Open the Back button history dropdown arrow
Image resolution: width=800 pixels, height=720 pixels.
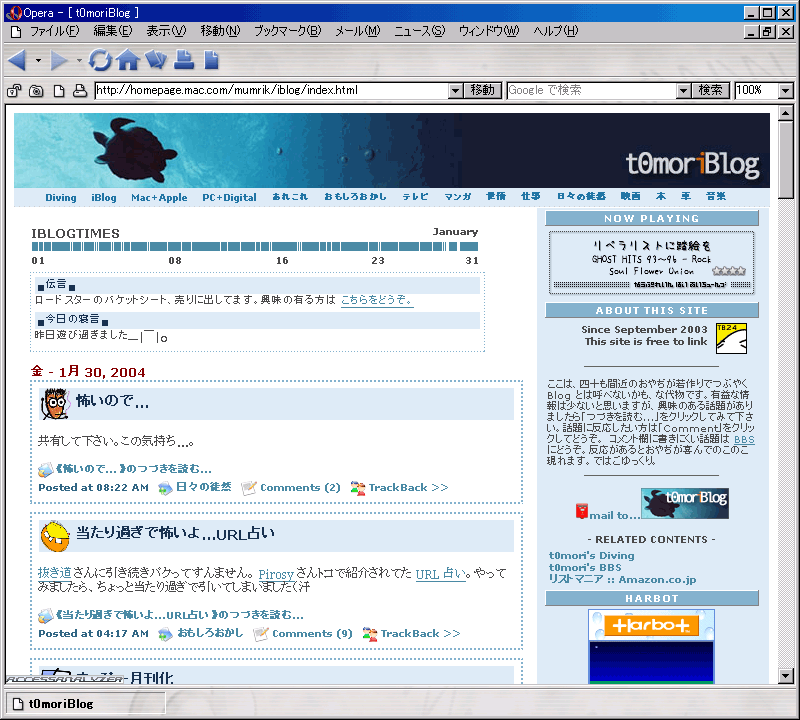click(x=38, y=61)
